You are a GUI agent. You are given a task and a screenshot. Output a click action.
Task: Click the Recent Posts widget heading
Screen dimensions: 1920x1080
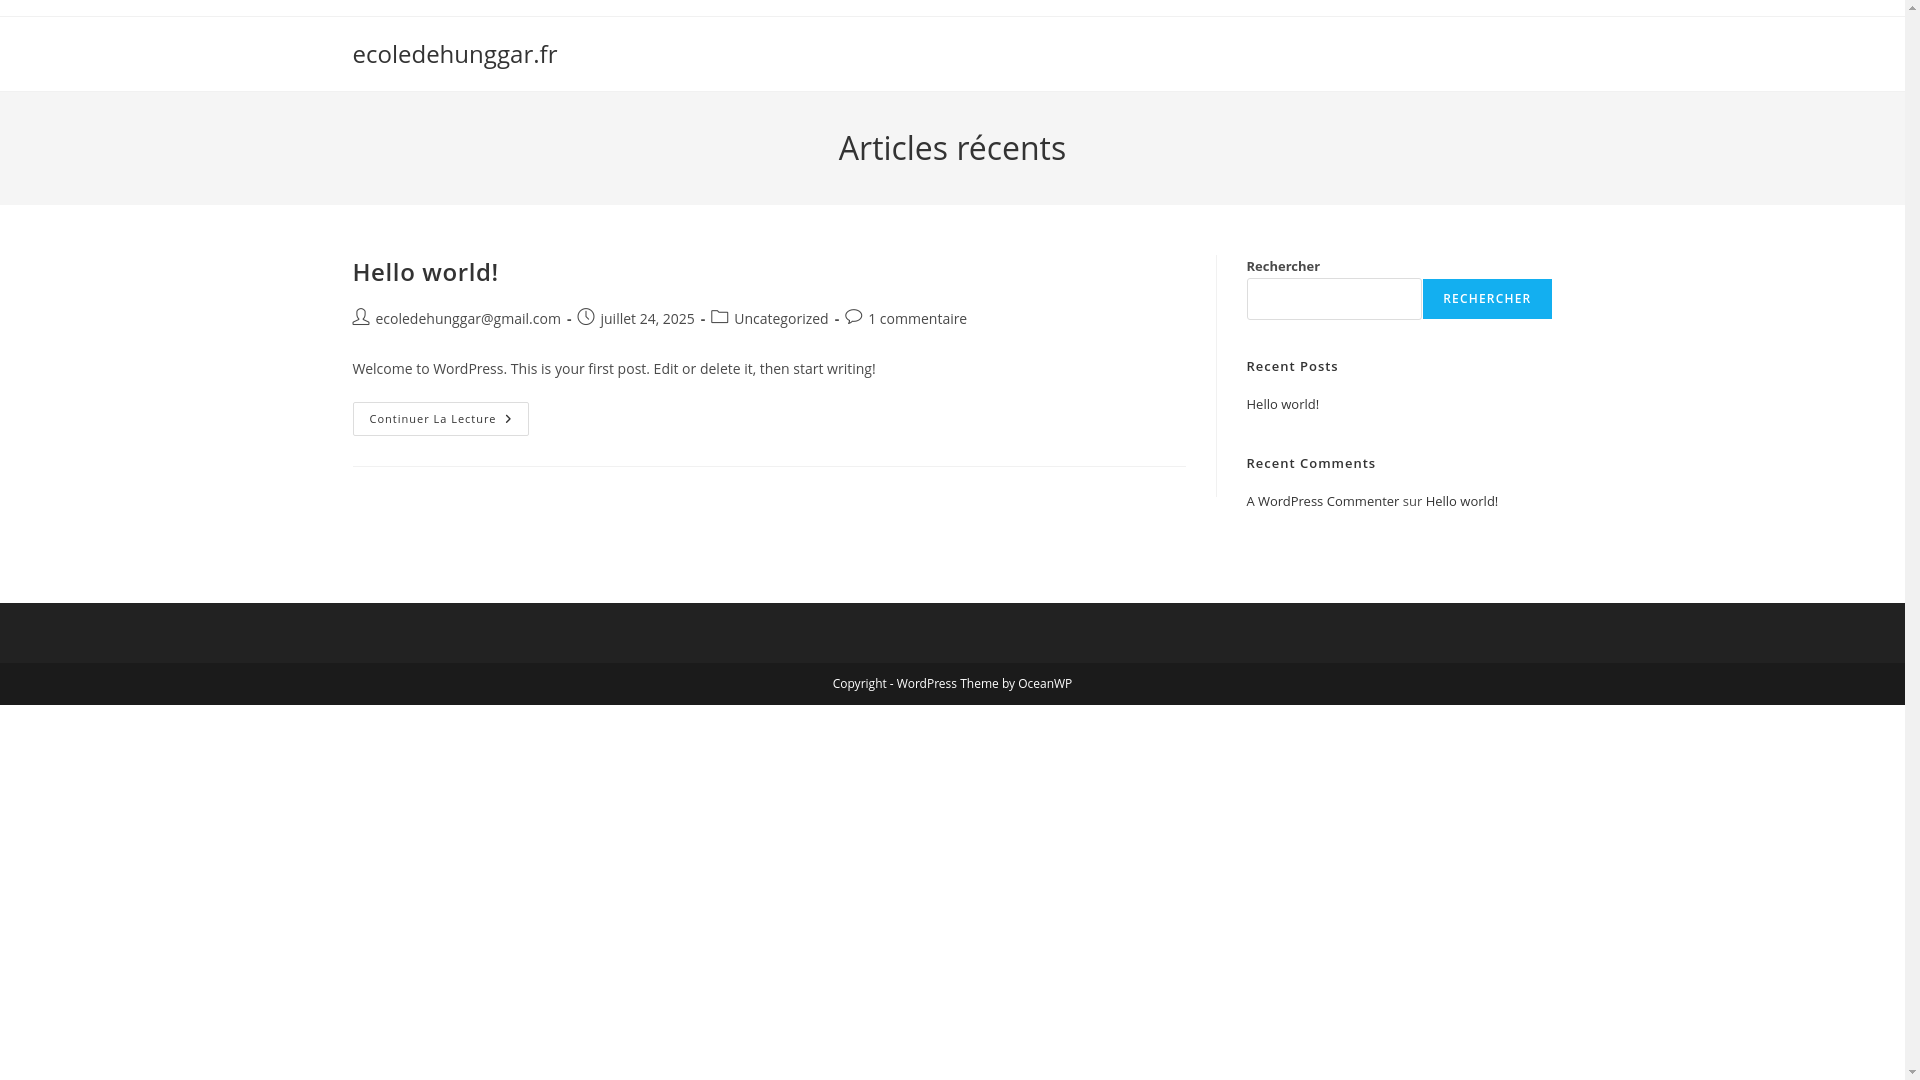(1292, 366)
